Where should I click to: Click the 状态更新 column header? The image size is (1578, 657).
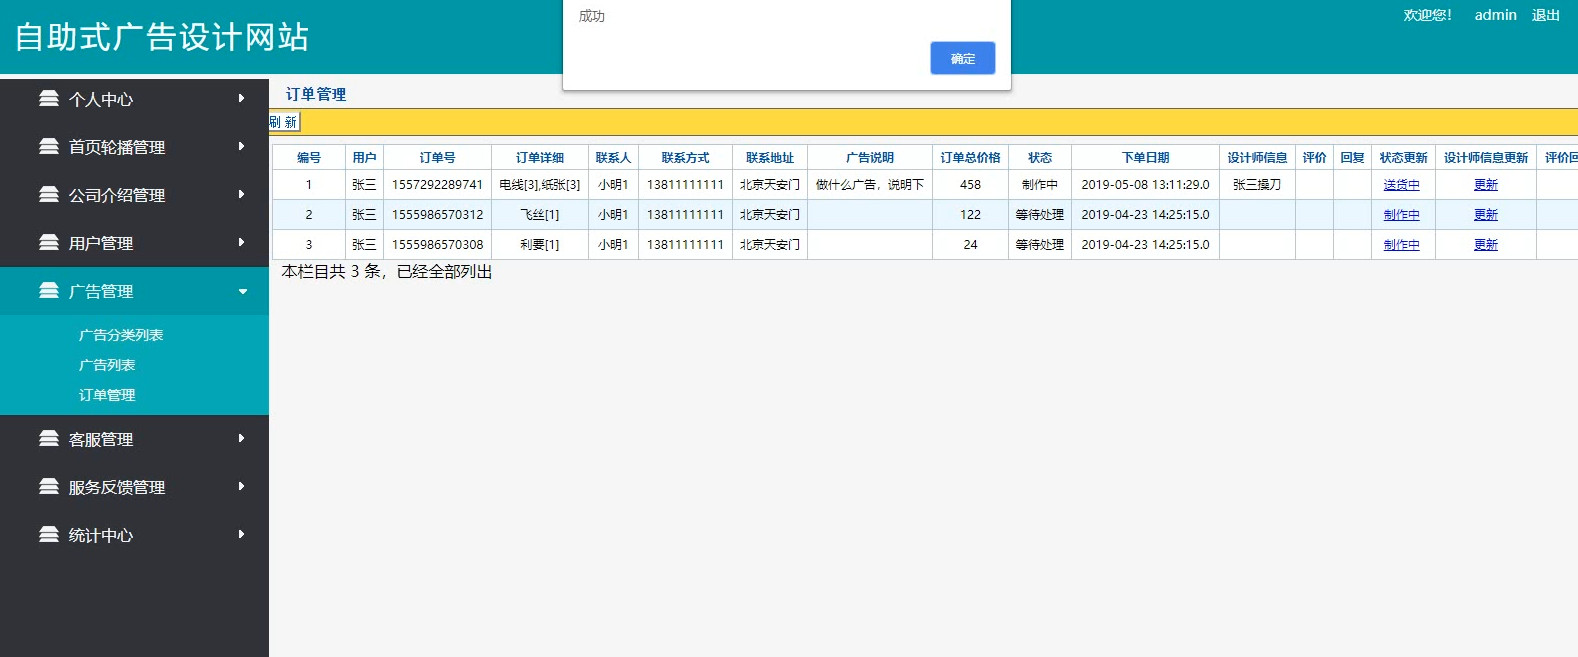coord(1403,158)
